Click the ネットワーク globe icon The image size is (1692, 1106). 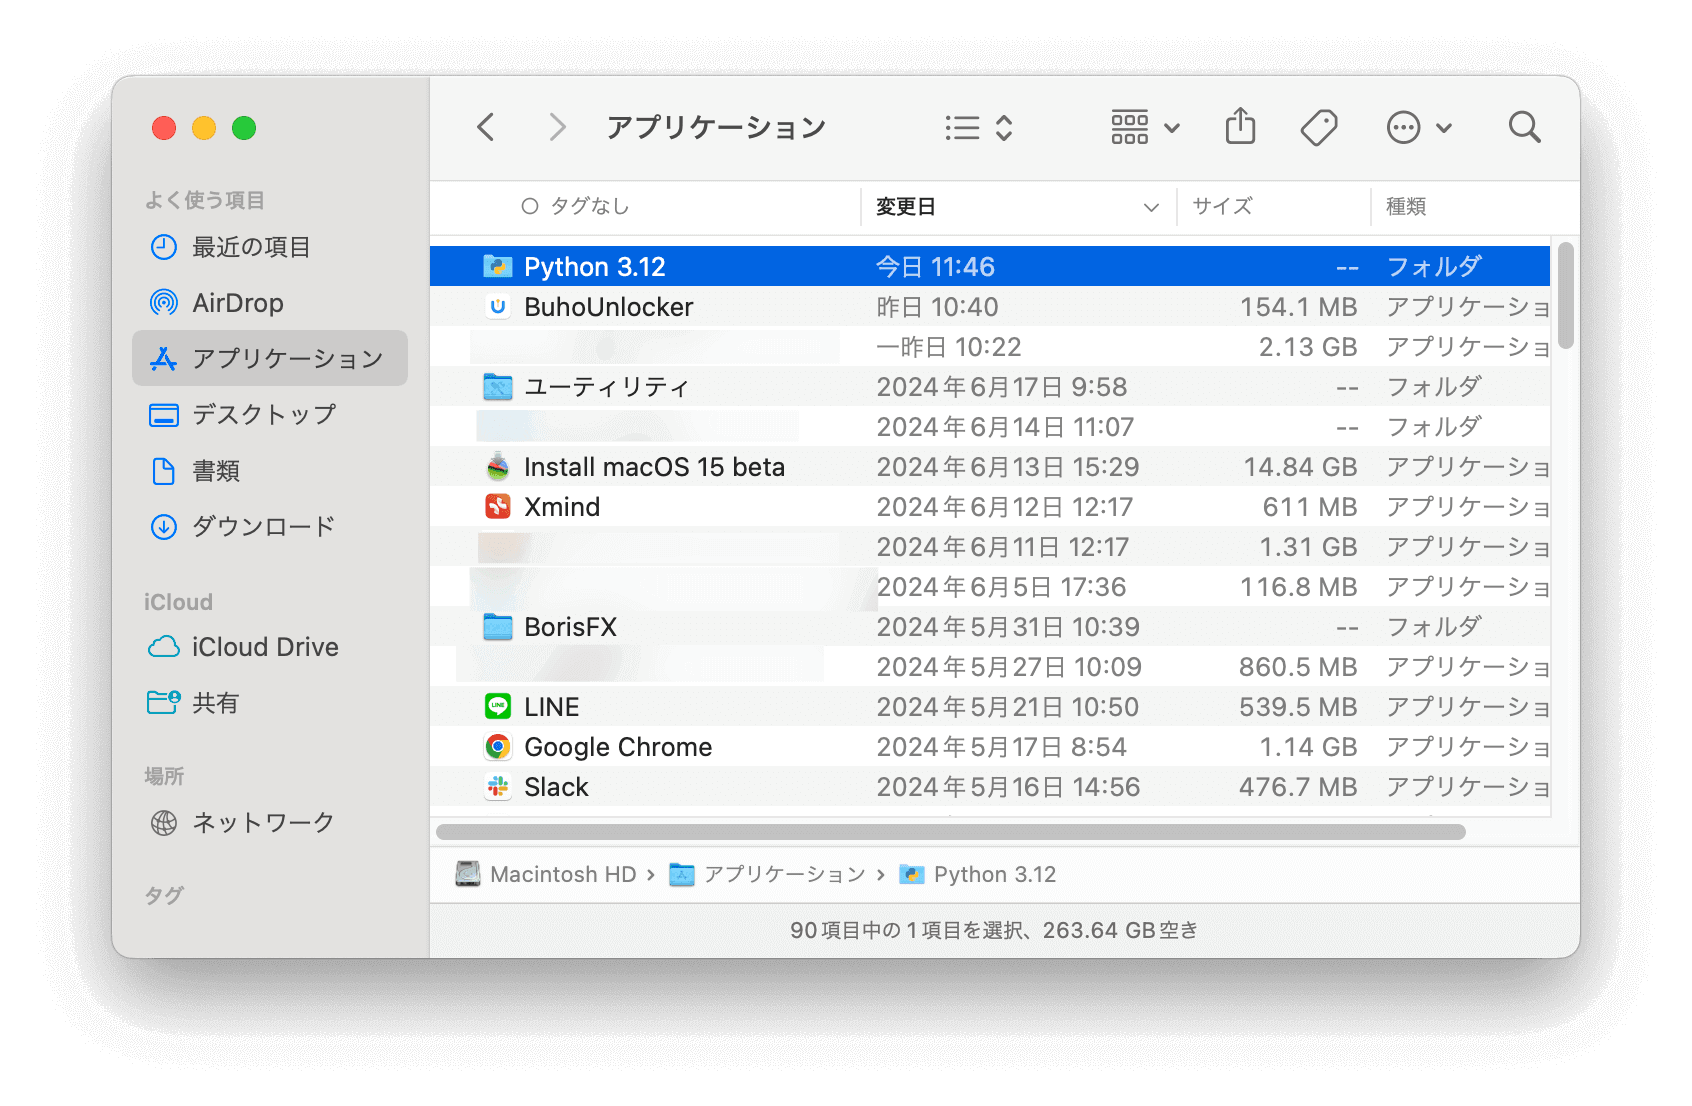[164, 823]
